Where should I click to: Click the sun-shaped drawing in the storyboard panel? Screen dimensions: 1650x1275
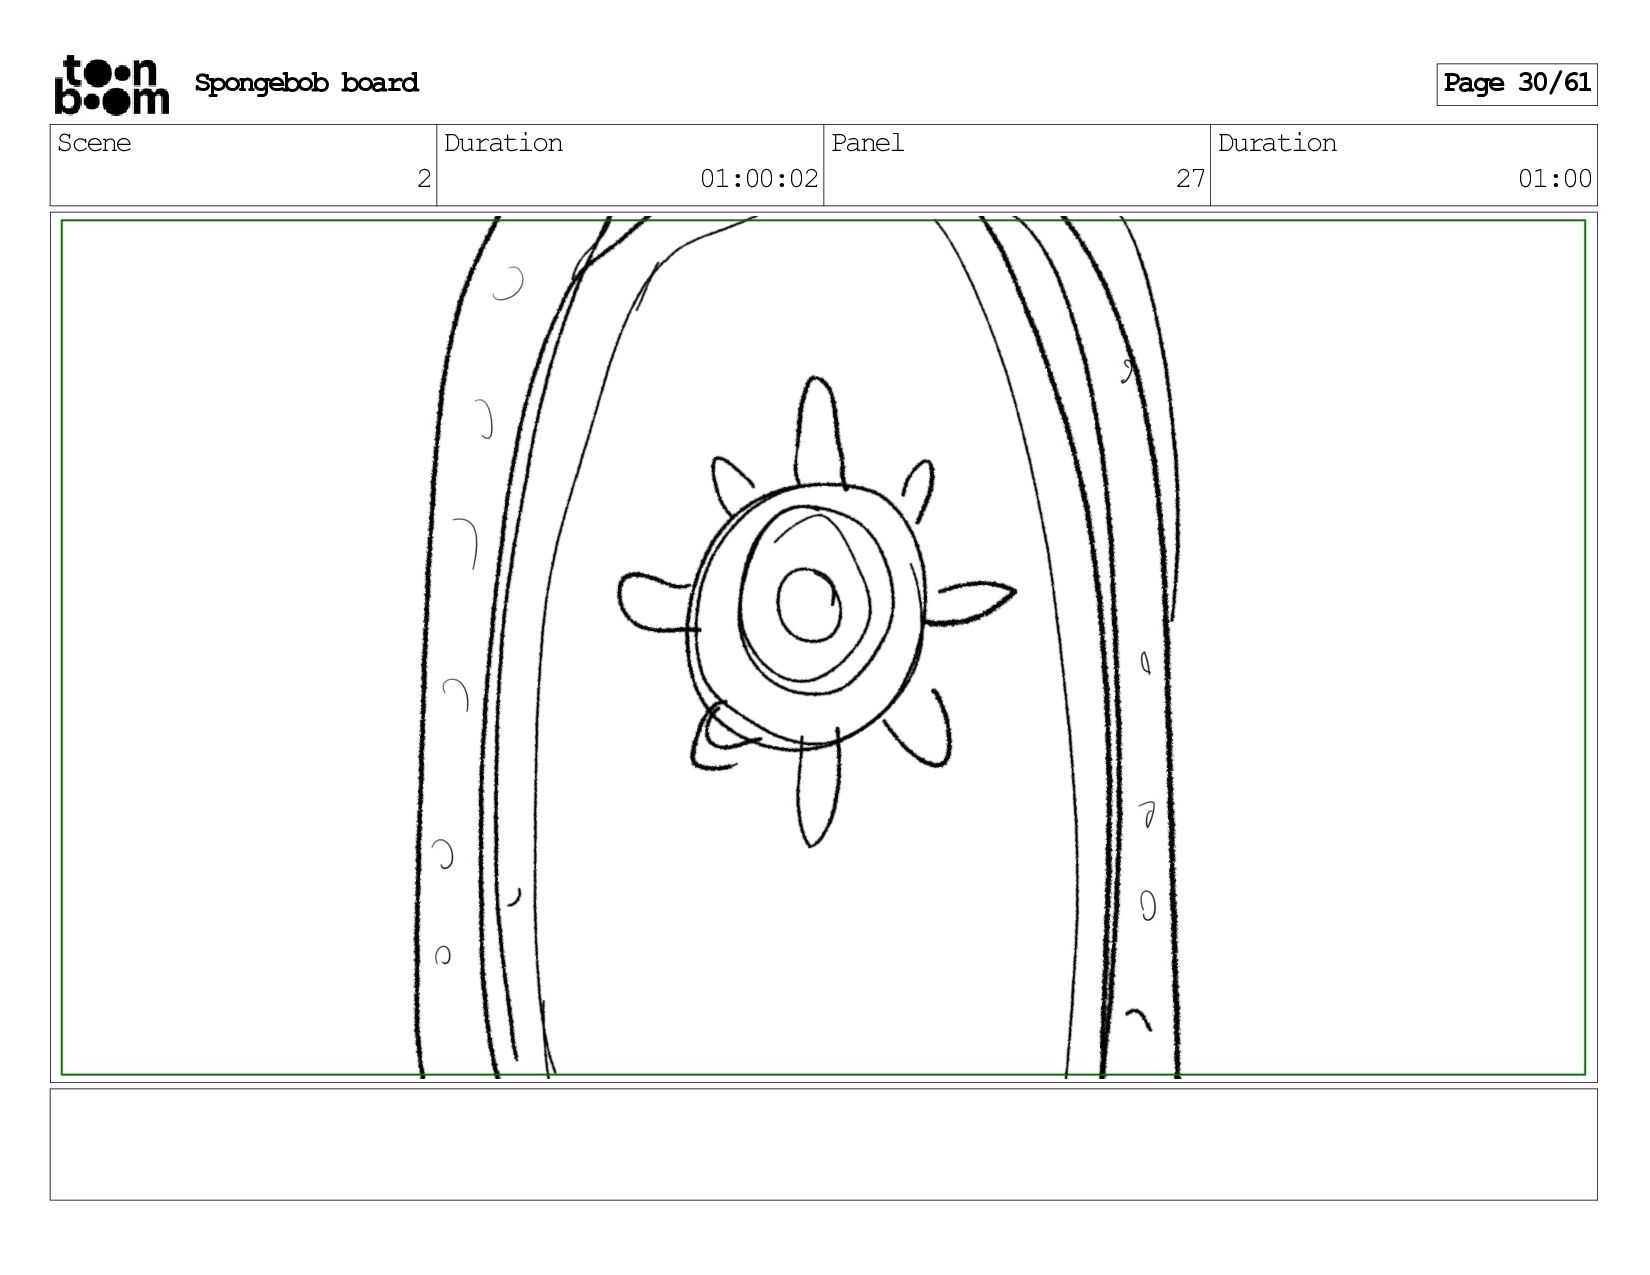point(815,612)
